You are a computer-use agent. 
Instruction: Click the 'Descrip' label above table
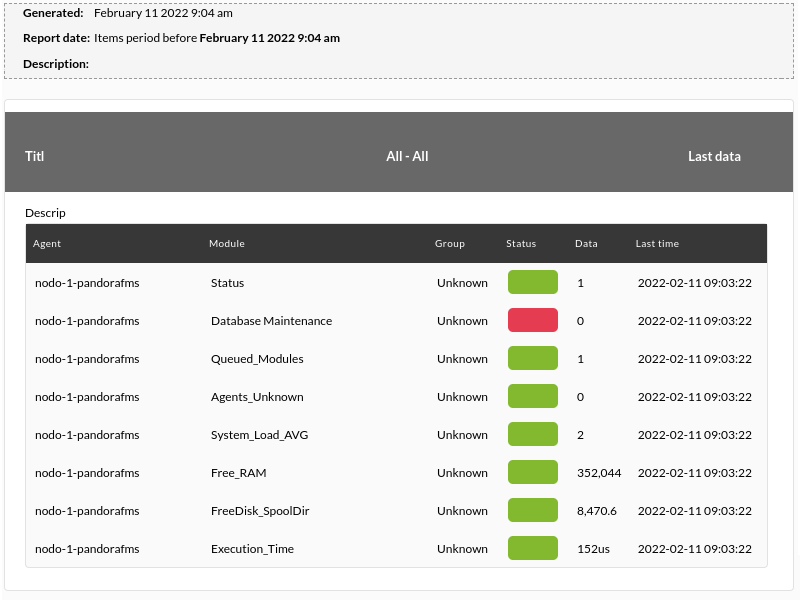45,213
